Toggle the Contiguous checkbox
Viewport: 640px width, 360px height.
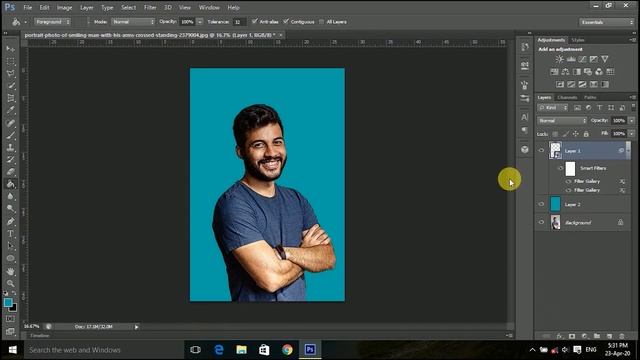pyautogui.click(x=286, y=21)
